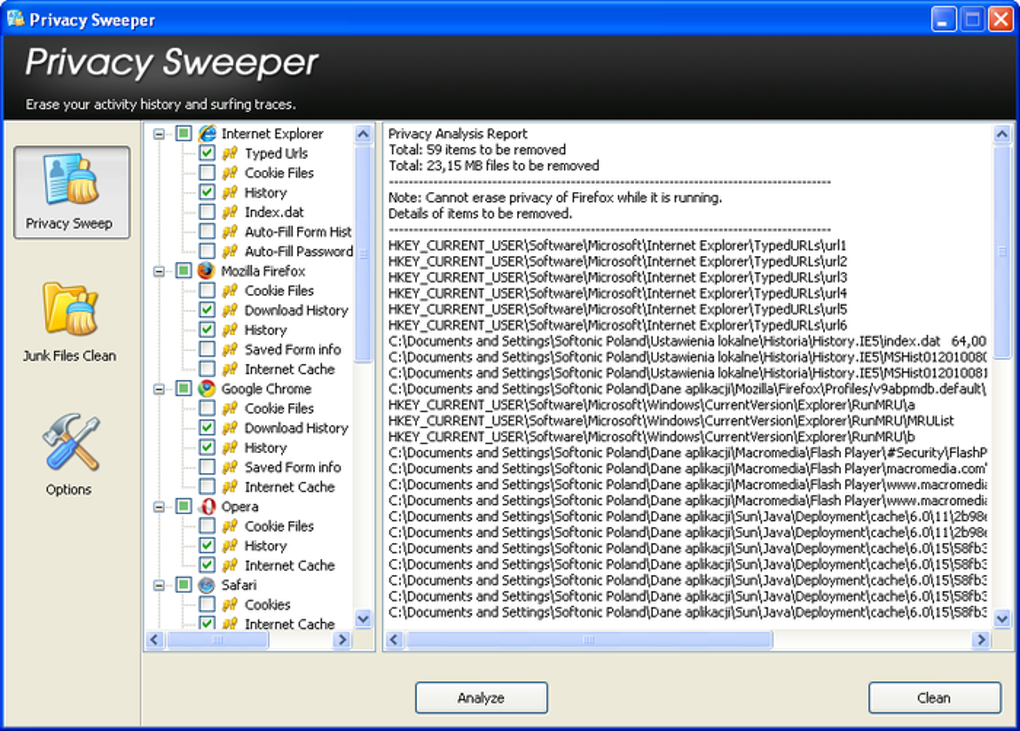
Task: Click the icon beside Auto-Fill Password
Action: (230, 251)
